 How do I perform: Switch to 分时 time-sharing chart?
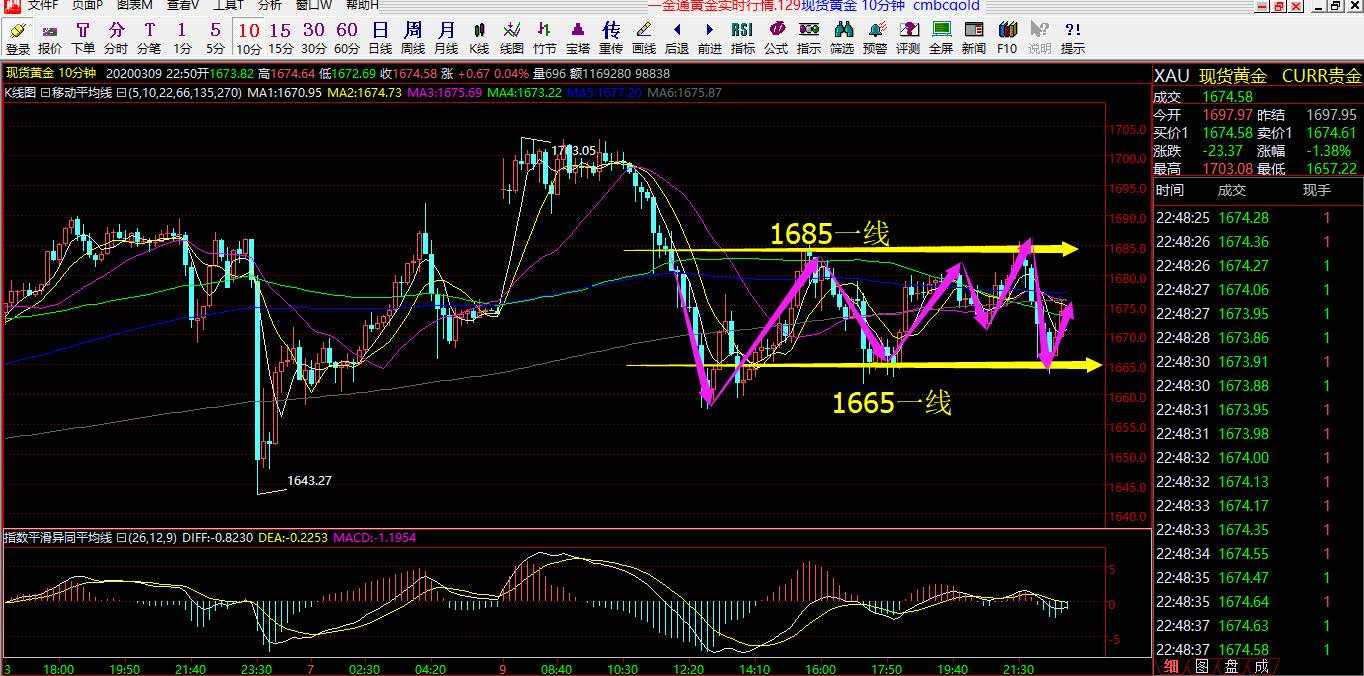(116, 38)
